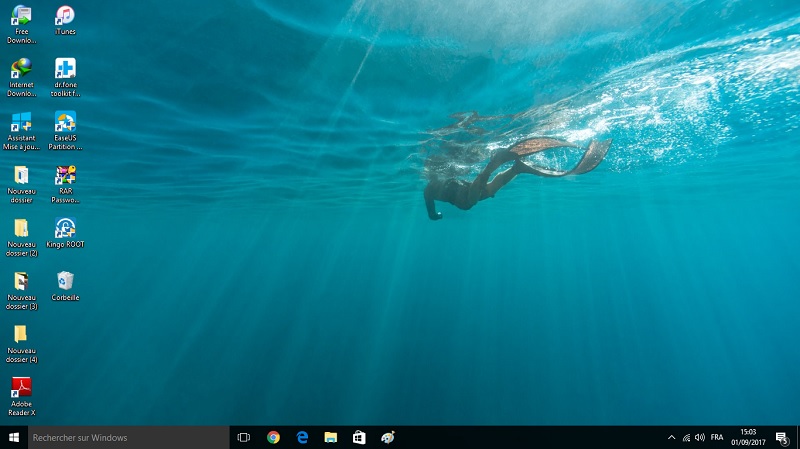Launch Google Chrome from the taskbar
Screen dimensions: 800x449
(273, 437)
